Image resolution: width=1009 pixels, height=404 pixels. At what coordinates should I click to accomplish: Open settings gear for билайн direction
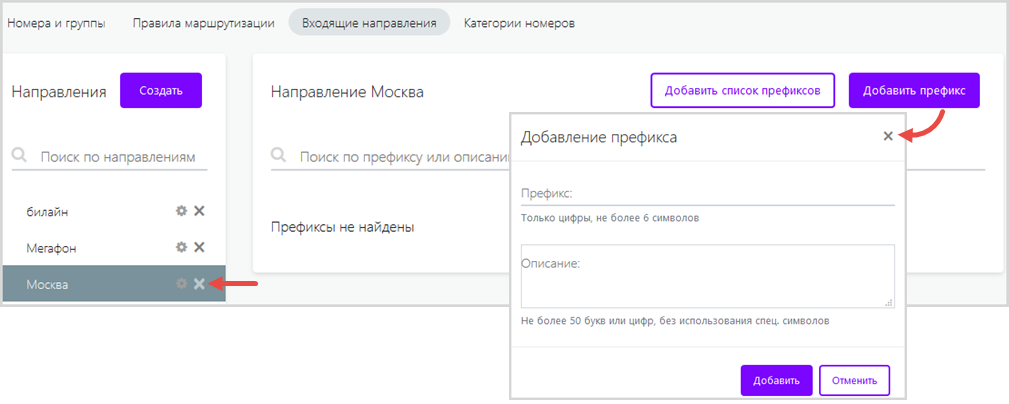click(x=181, y=211)
